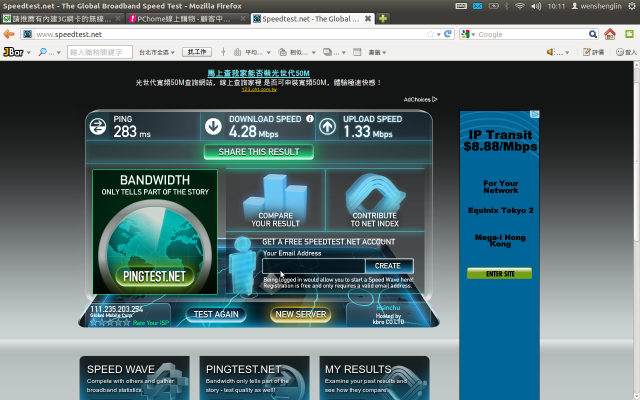Open the Pingtest.net bandwidth banner
Image resolution: width=640 pixels, height=400 pixels.
pos(155,232)
